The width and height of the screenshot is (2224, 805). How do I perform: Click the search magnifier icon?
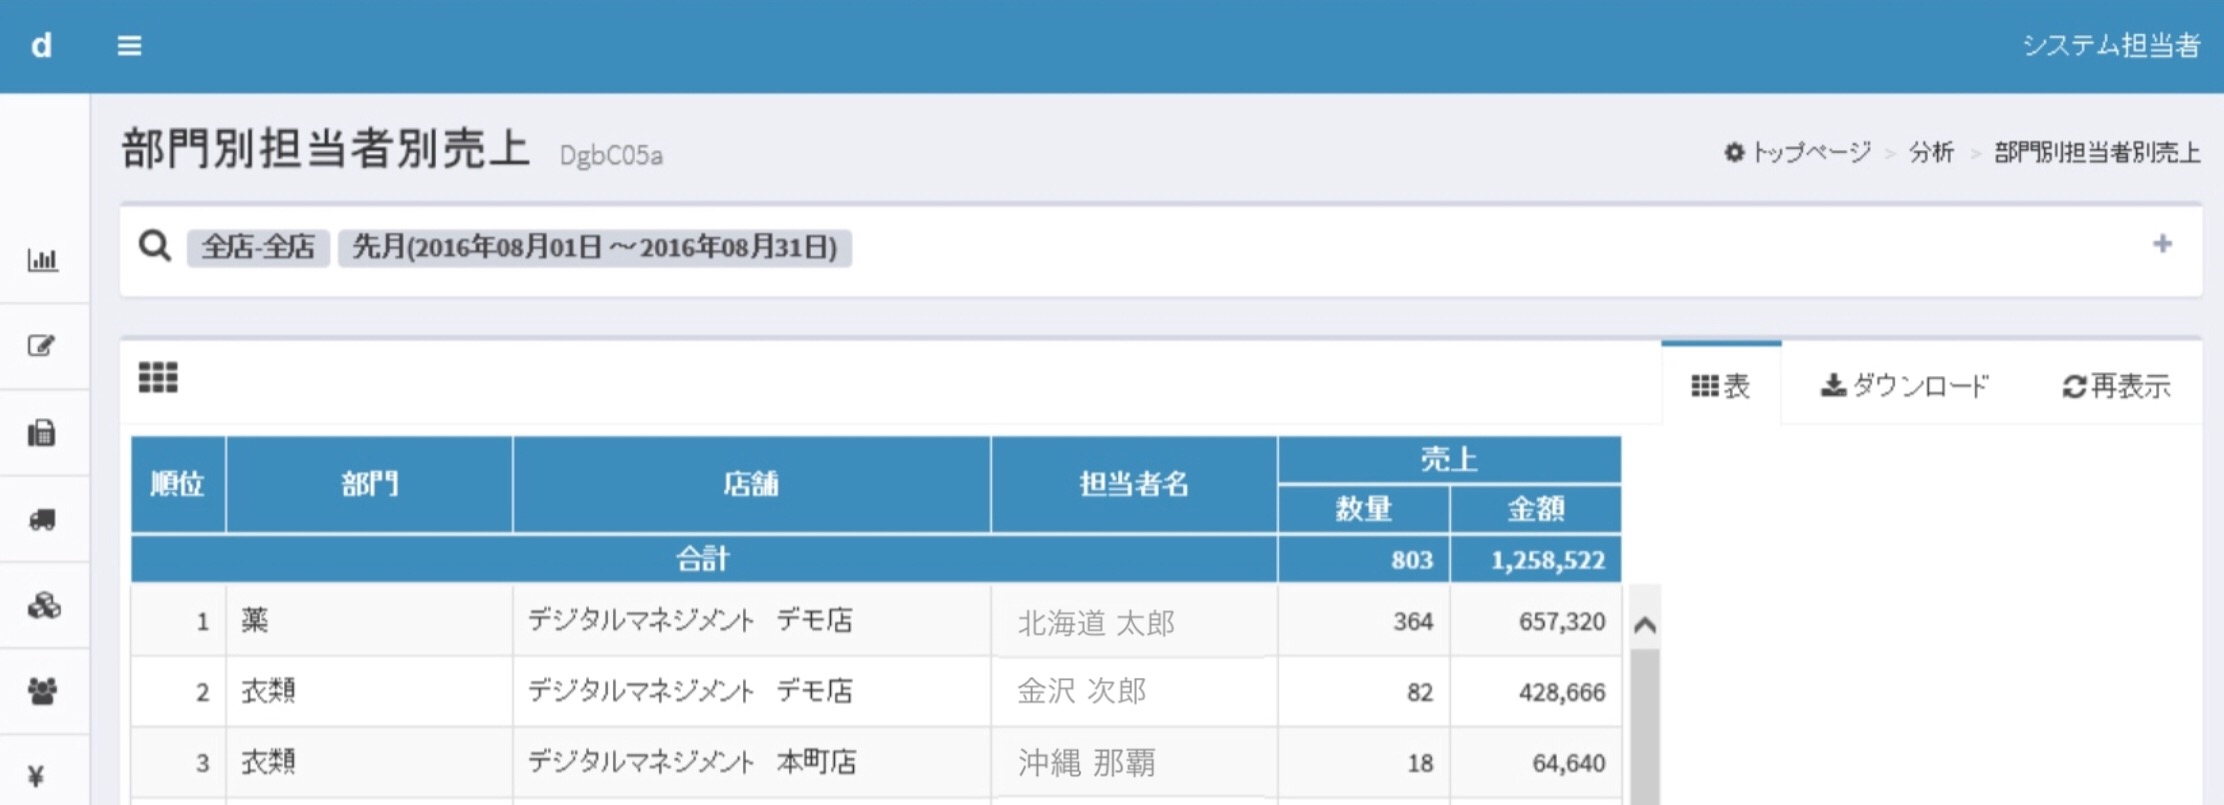(x=155, y=246)
